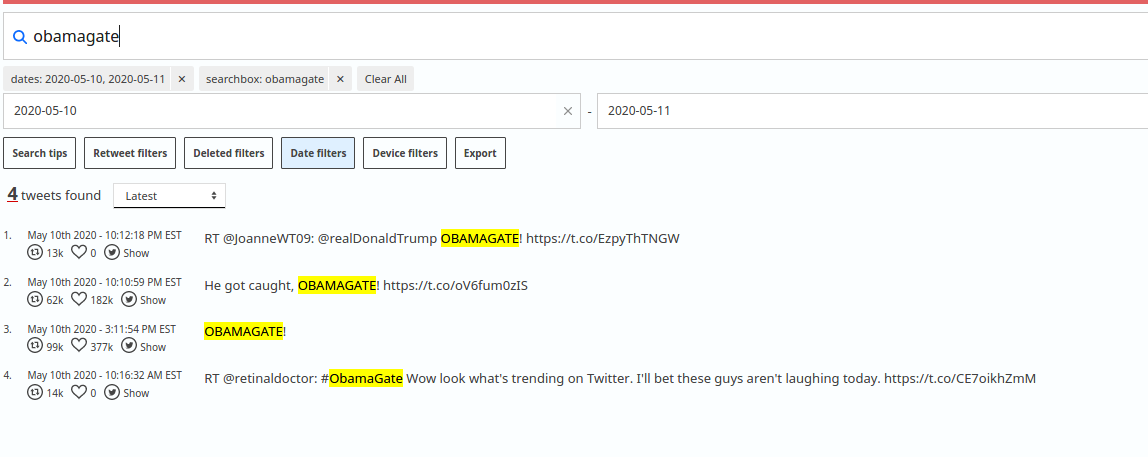The image size is (1148, 457).
Task: Click 182k likes count on second tweet
Action: click(x=102, y=300)
